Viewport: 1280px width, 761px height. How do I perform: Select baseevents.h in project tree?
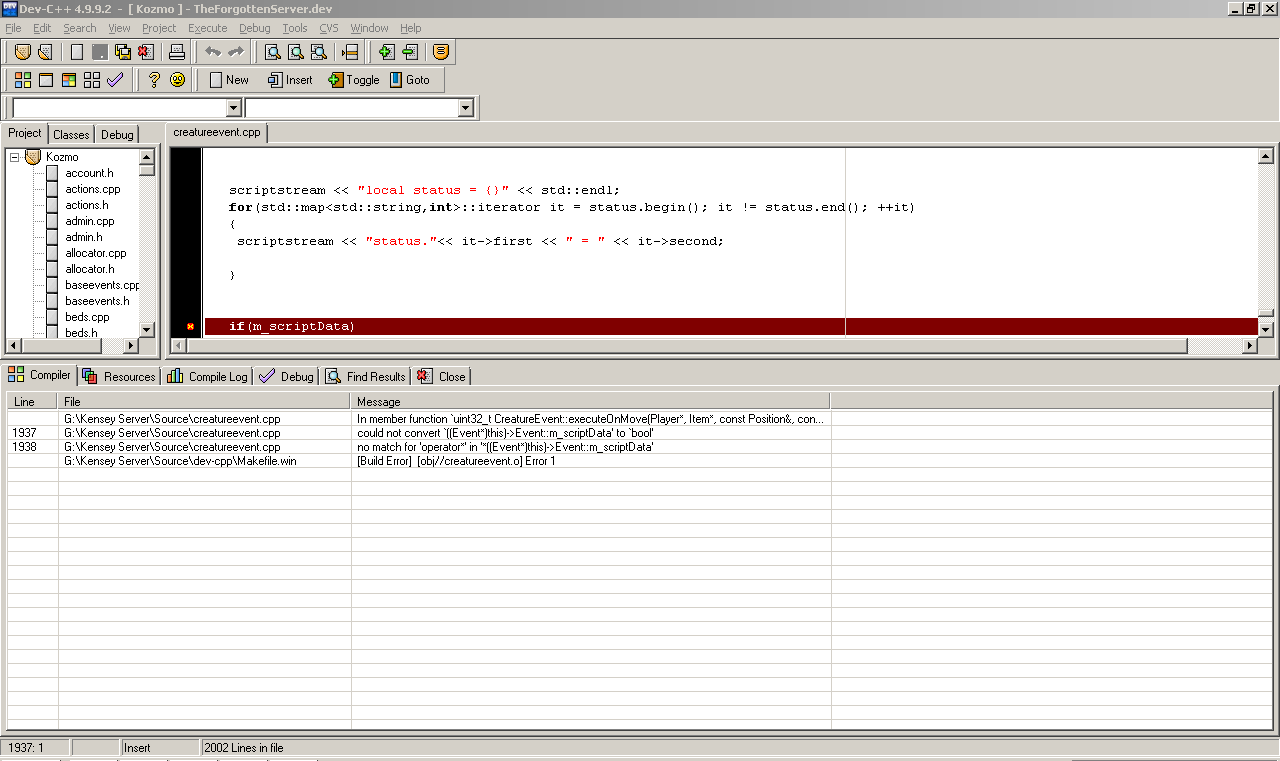pyautogui.click(x=97, y=301)
